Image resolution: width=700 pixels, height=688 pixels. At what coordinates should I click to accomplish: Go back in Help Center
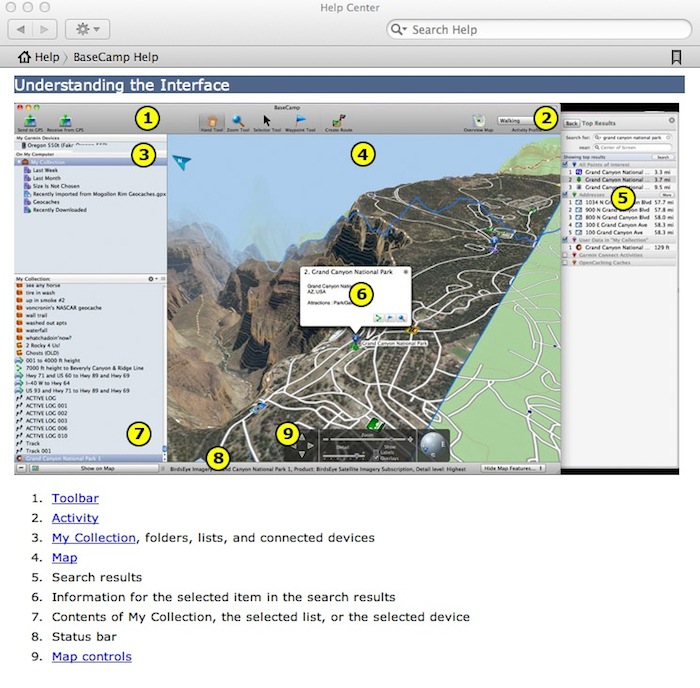pyautogui.click(x=20, y=29)
